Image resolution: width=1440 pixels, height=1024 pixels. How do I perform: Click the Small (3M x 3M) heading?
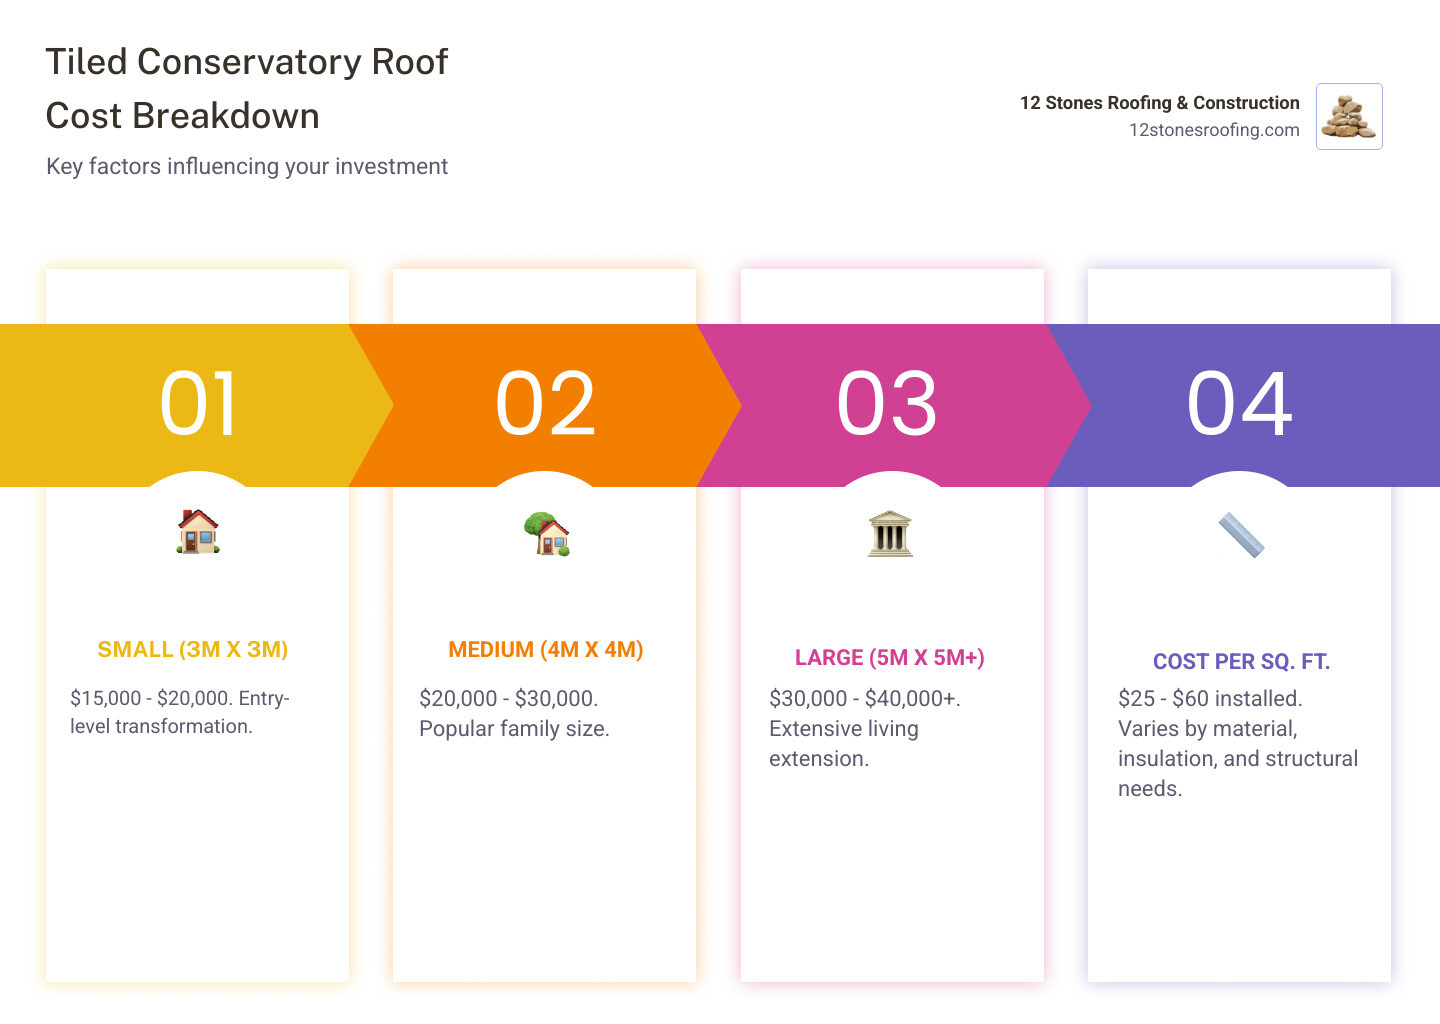pyautogui.click(x=193, y=650)
